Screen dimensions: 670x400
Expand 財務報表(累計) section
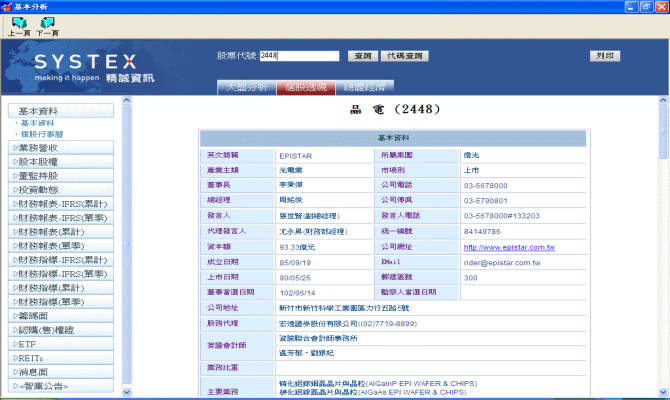[x=61, y=232]
